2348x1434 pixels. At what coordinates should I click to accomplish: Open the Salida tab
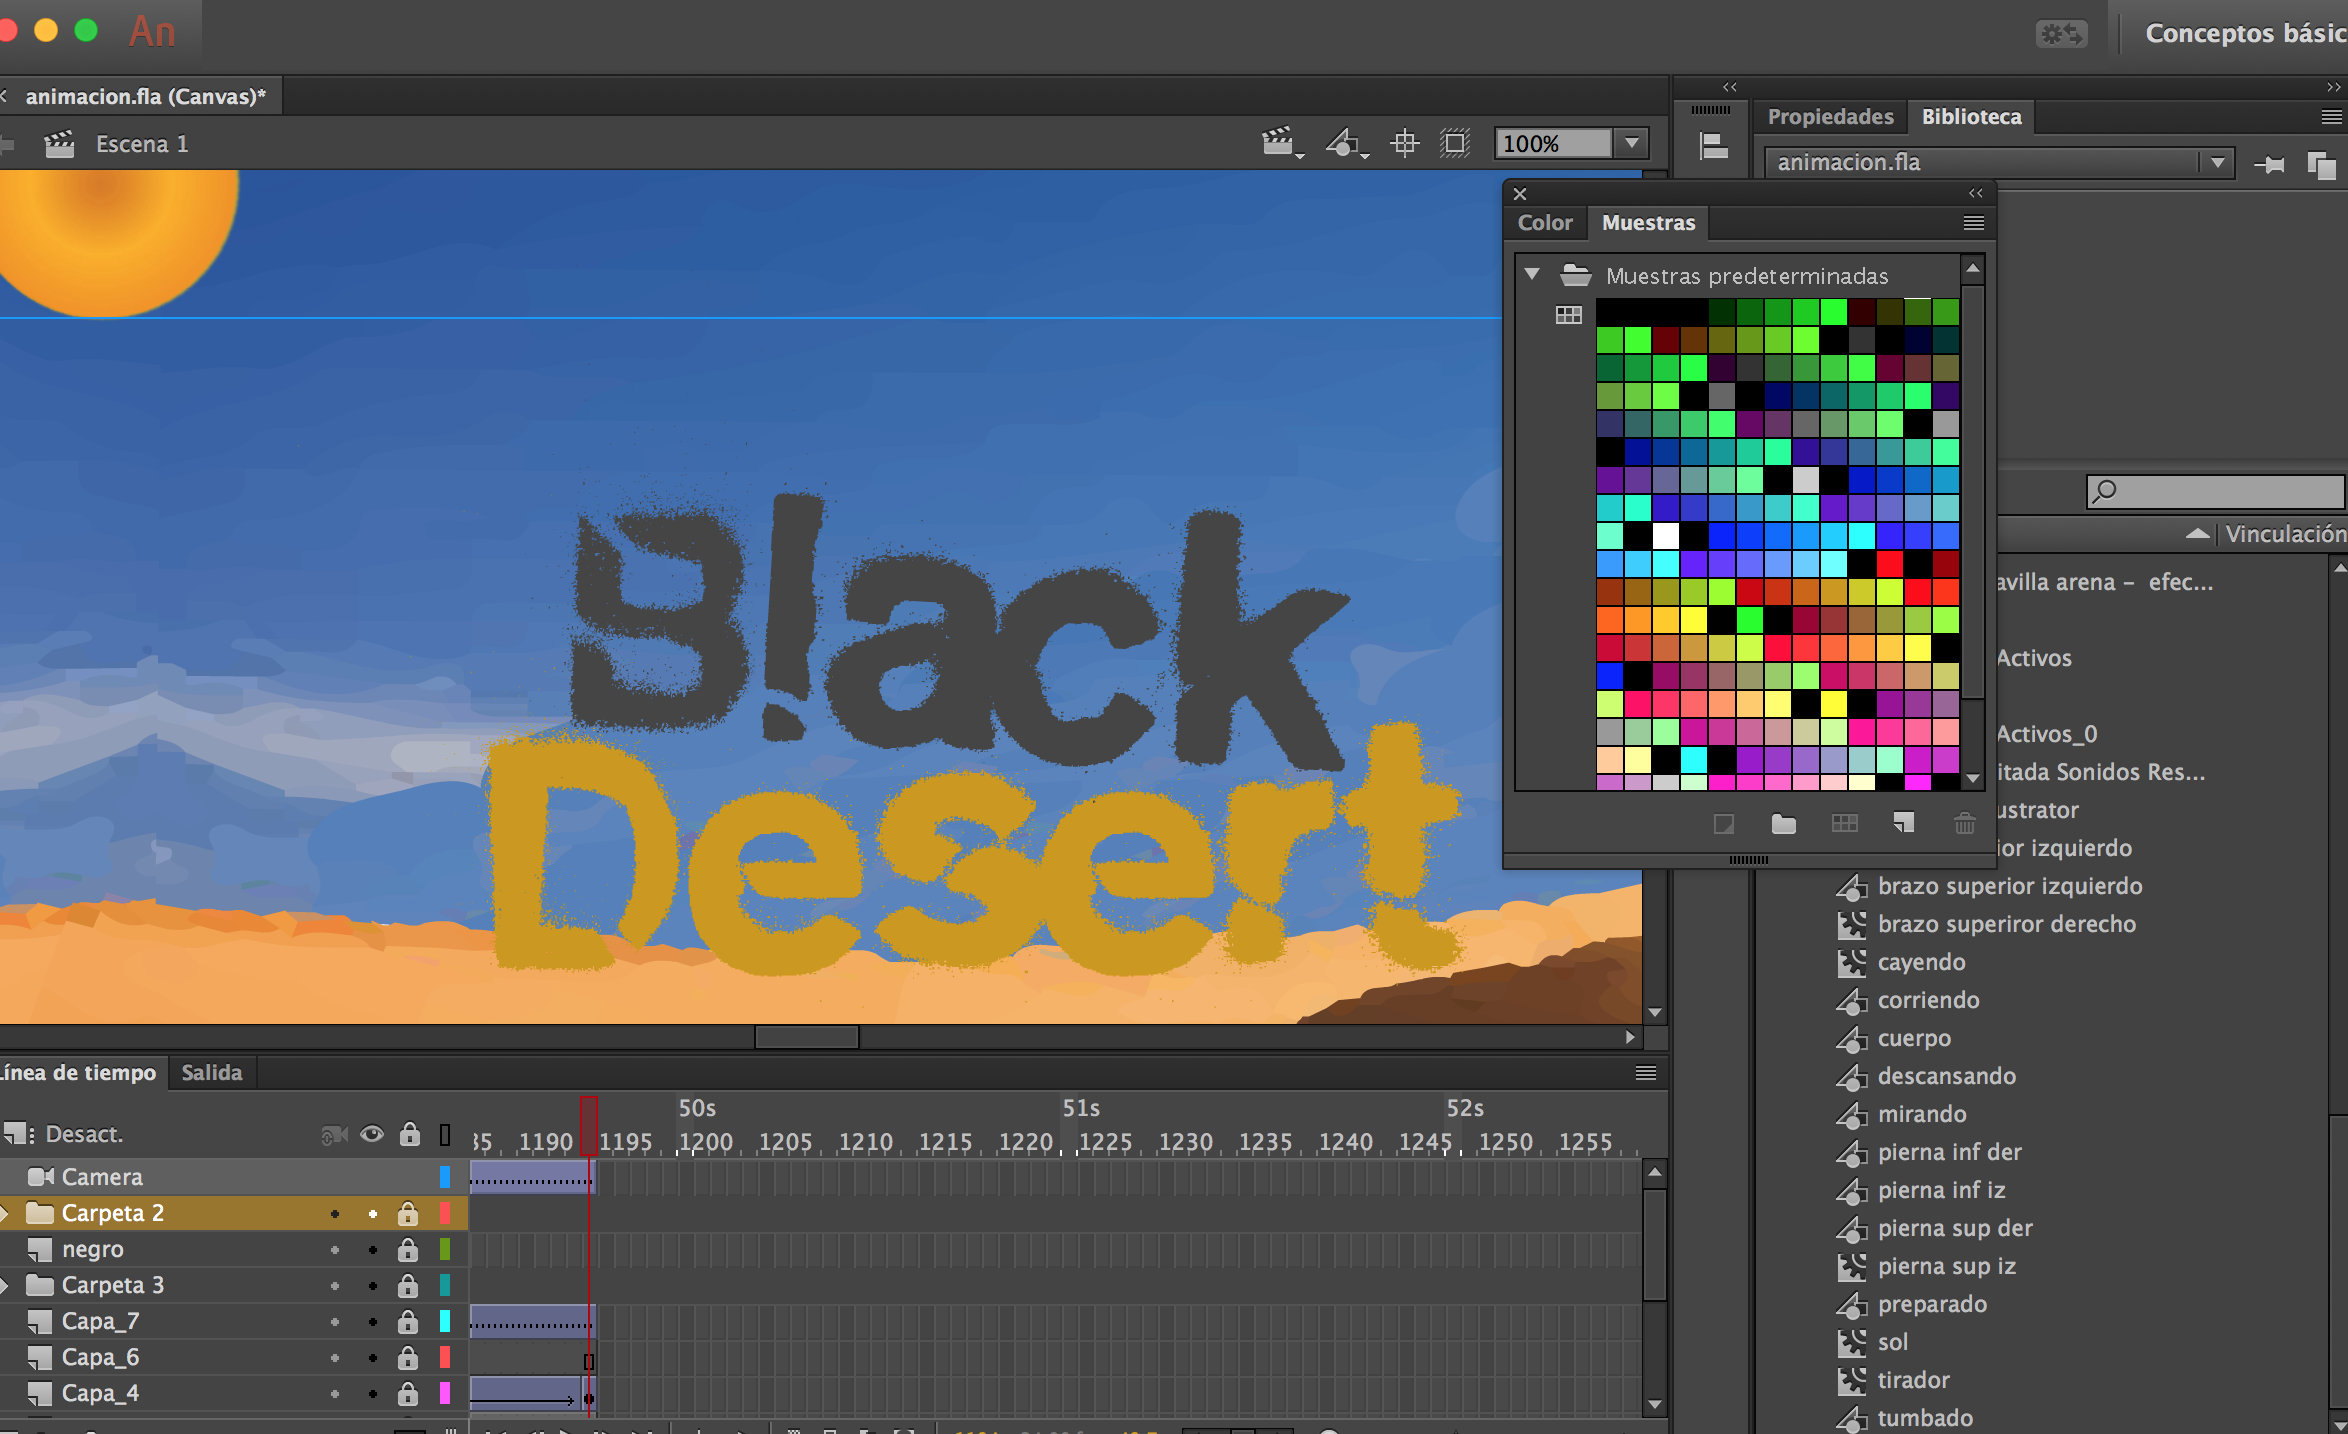[212, 1073]
